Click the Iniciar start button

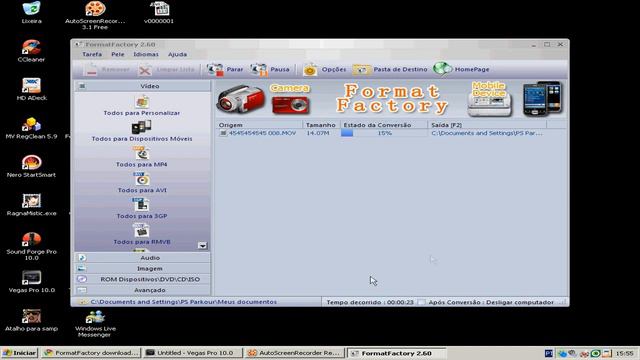[x=19, y=353]
